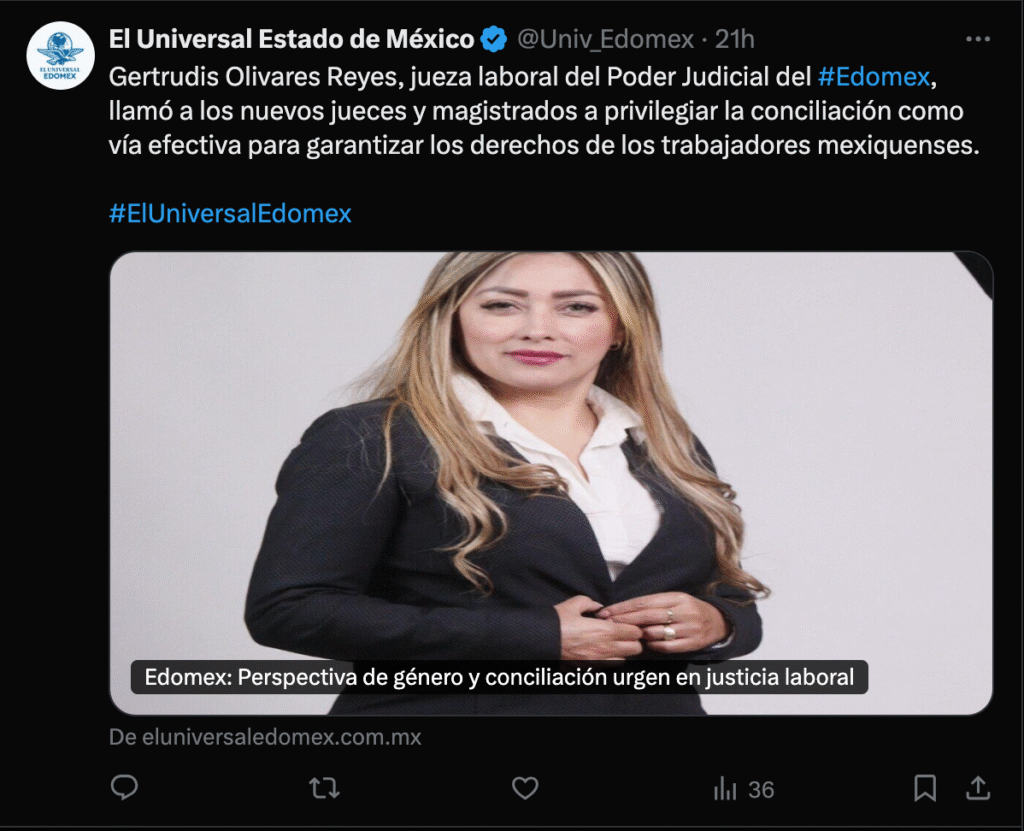The height and width of the screenshot is (831, 1024).
Task: Click the article headline caption overlay
Action: 499,677
